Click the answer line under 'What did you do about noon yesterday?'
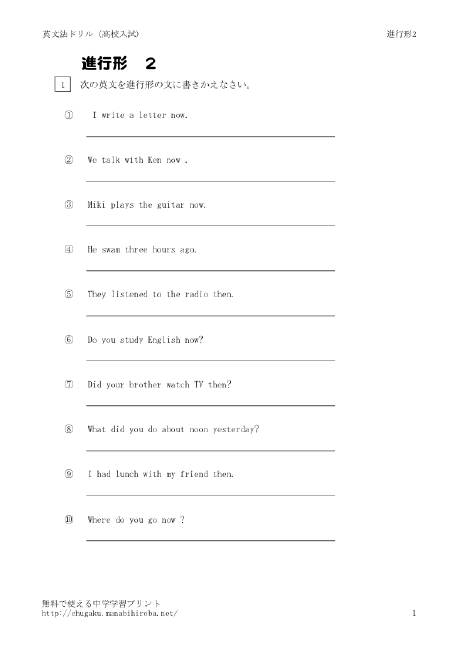The height and width of the screenshot is (650, 459). click(210, 451)
